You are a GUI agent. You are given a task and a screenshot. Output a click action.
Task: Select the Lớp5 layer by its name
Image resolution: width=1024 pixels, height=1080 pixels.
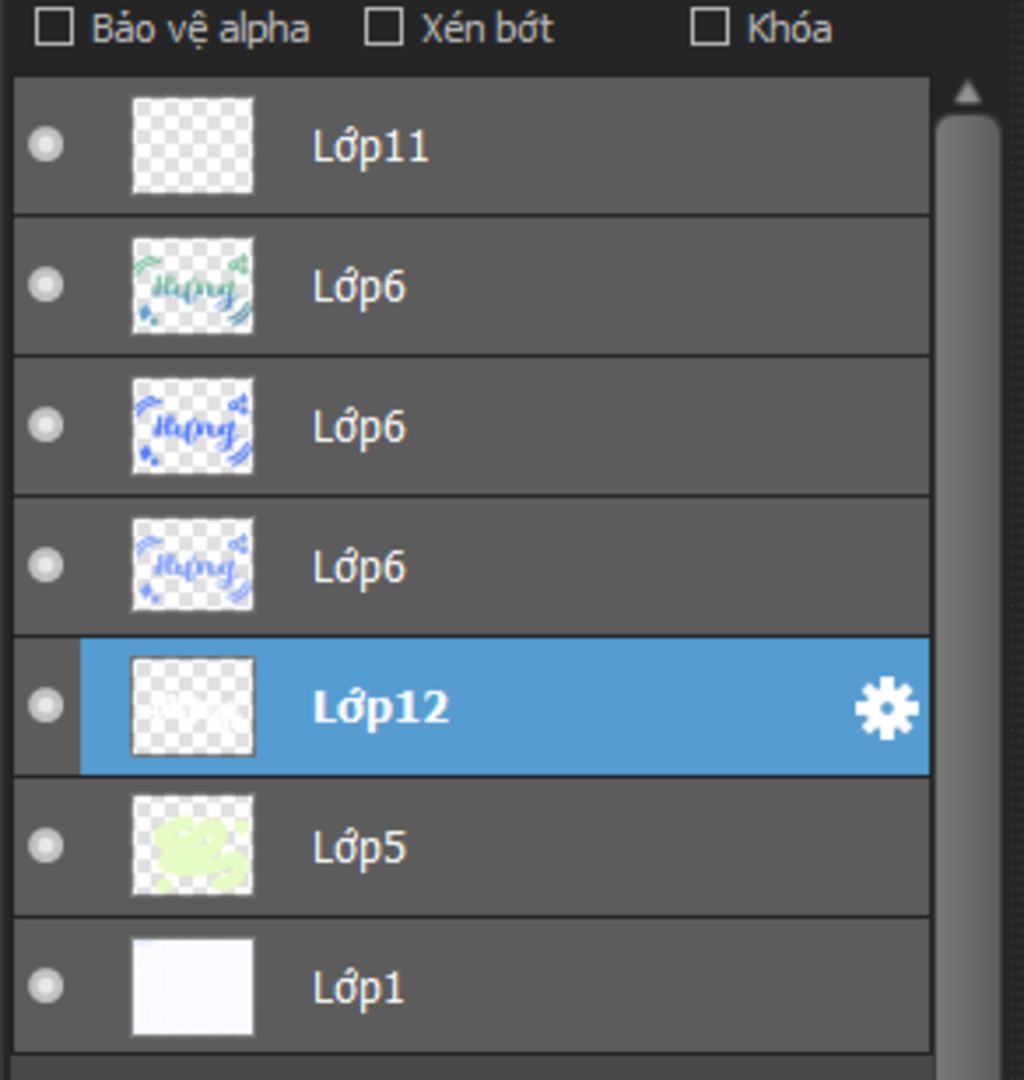pyautogui.click(x=359, y=847)
